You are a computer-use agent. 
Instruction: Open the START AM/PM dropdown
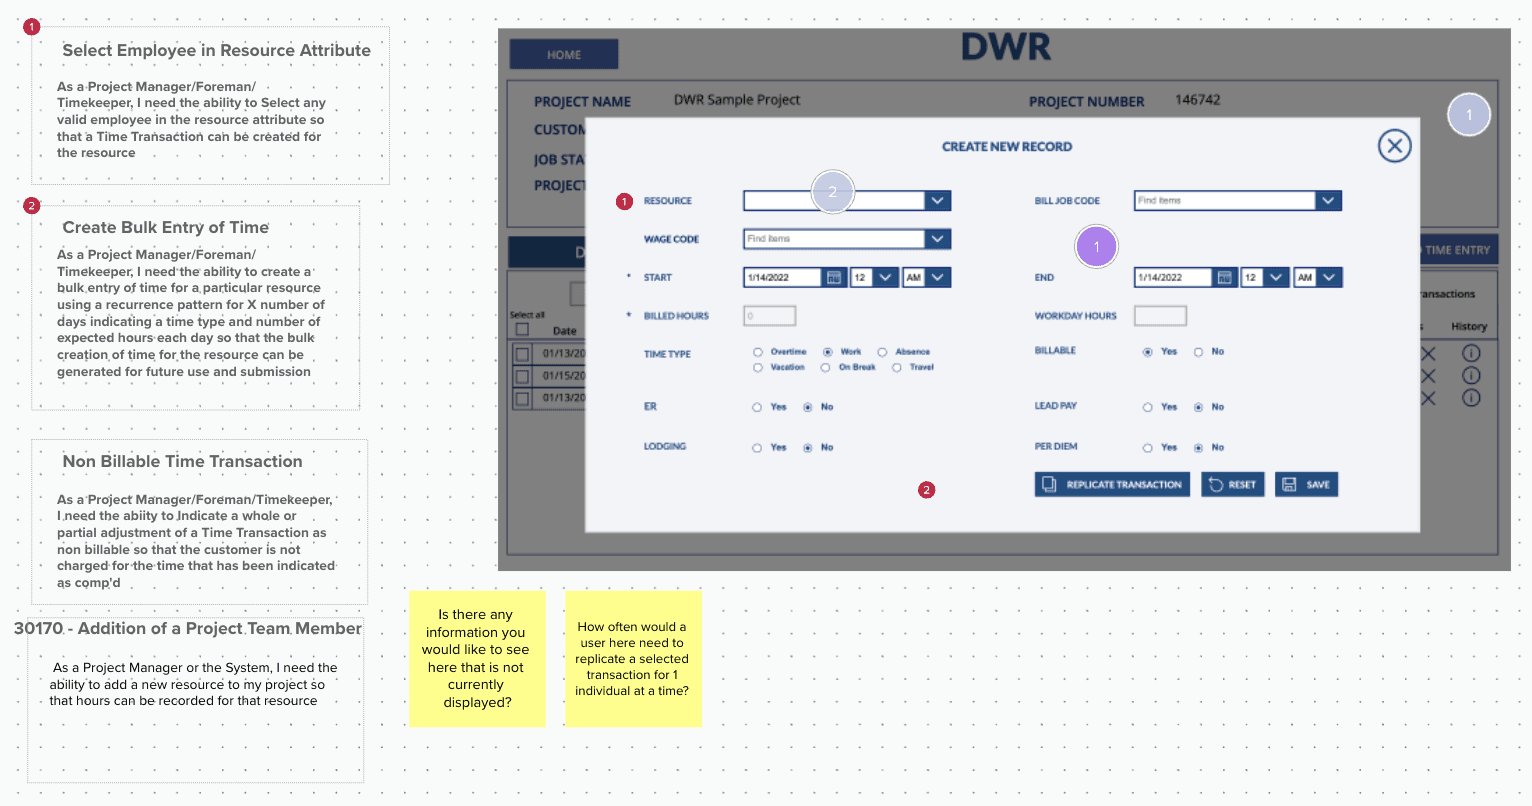tap(938, 277)
